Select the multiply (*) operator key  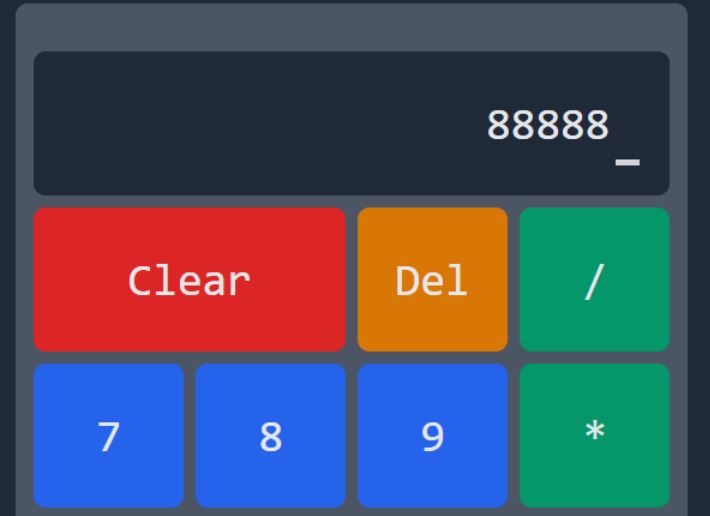(x=595, y=435)
